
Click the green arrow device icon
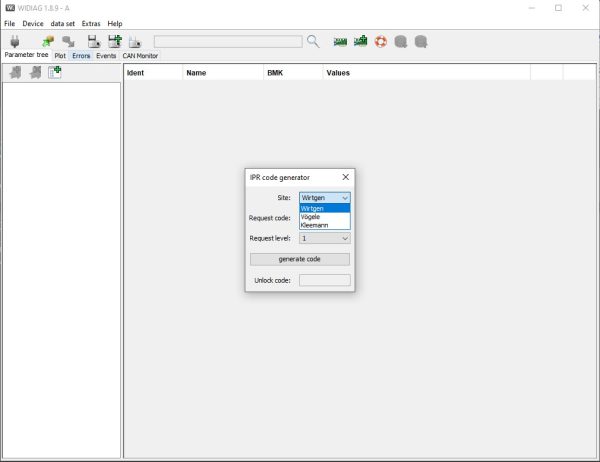click(x=48, y=41)
